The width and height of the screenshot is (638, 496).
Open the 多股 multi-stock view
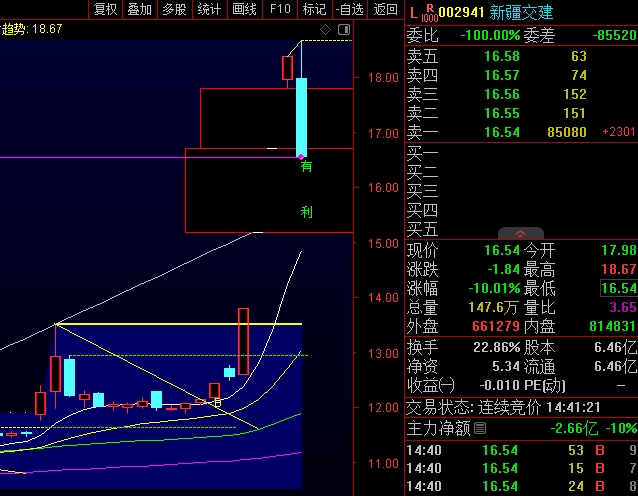pos(174,9)
